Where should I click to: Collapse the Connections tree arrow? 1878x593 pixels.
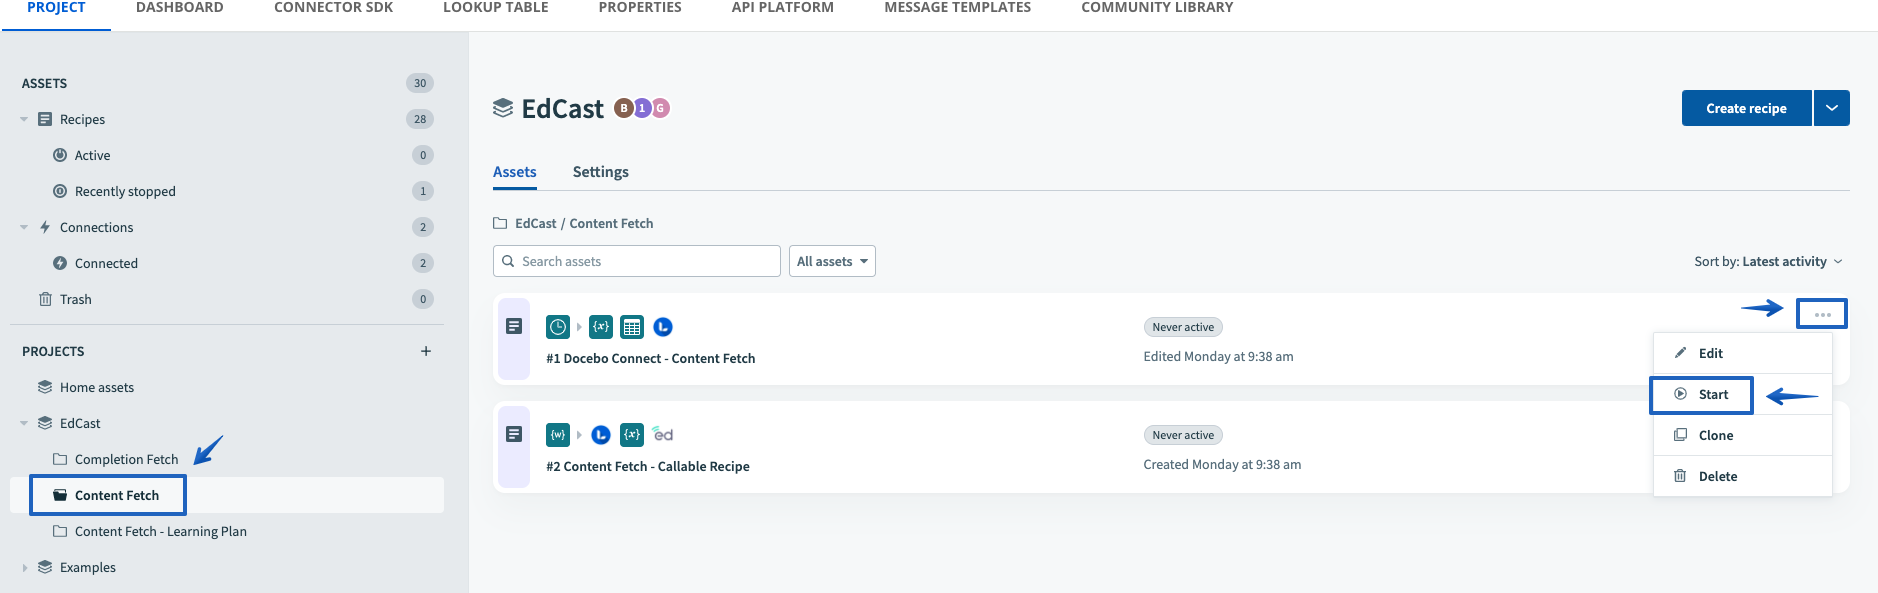tap(24, 227)
